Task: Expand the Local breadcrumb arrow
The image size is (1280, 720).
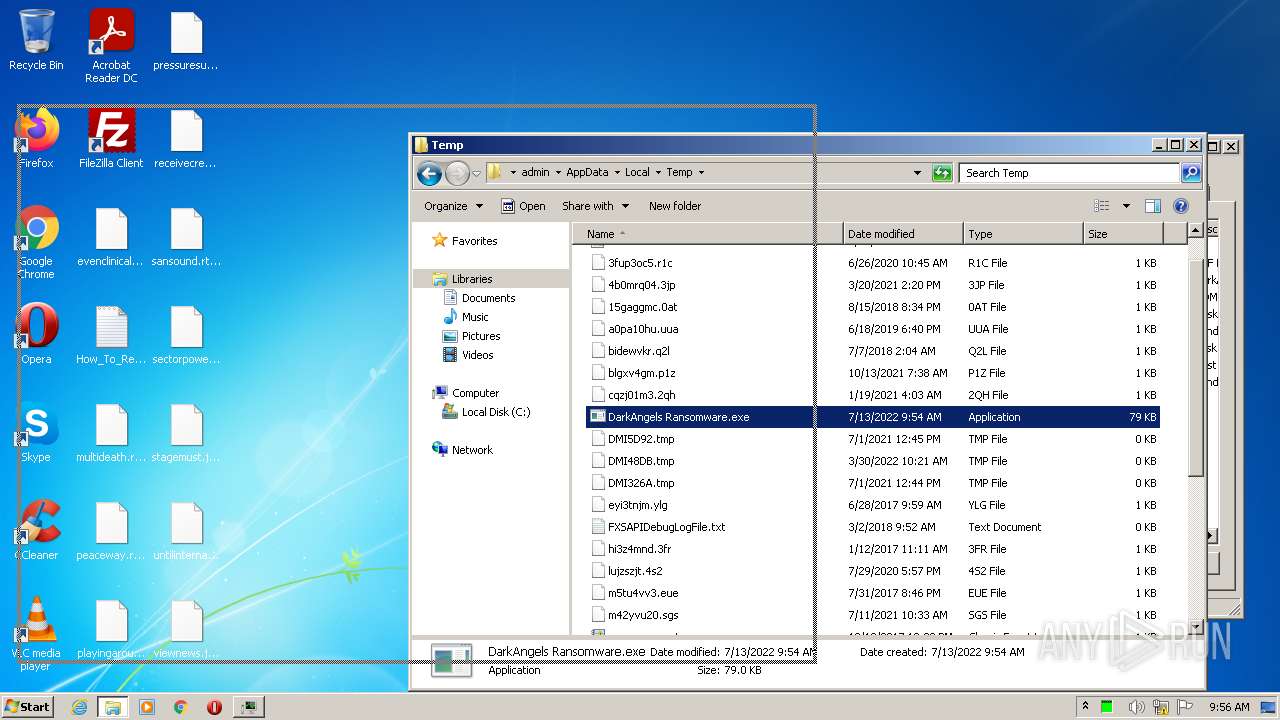Action: click(x=658, y=173)
